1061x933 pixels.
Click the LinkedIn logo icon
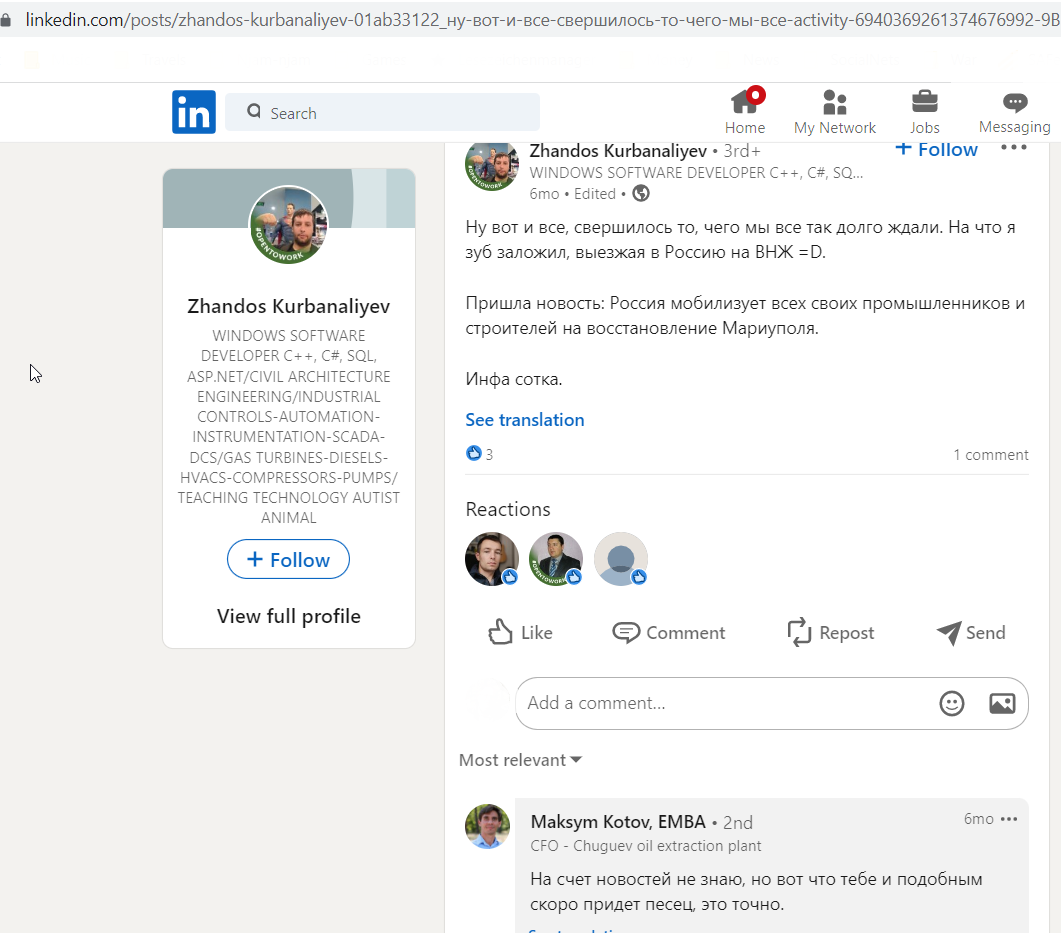pos(194,112)
